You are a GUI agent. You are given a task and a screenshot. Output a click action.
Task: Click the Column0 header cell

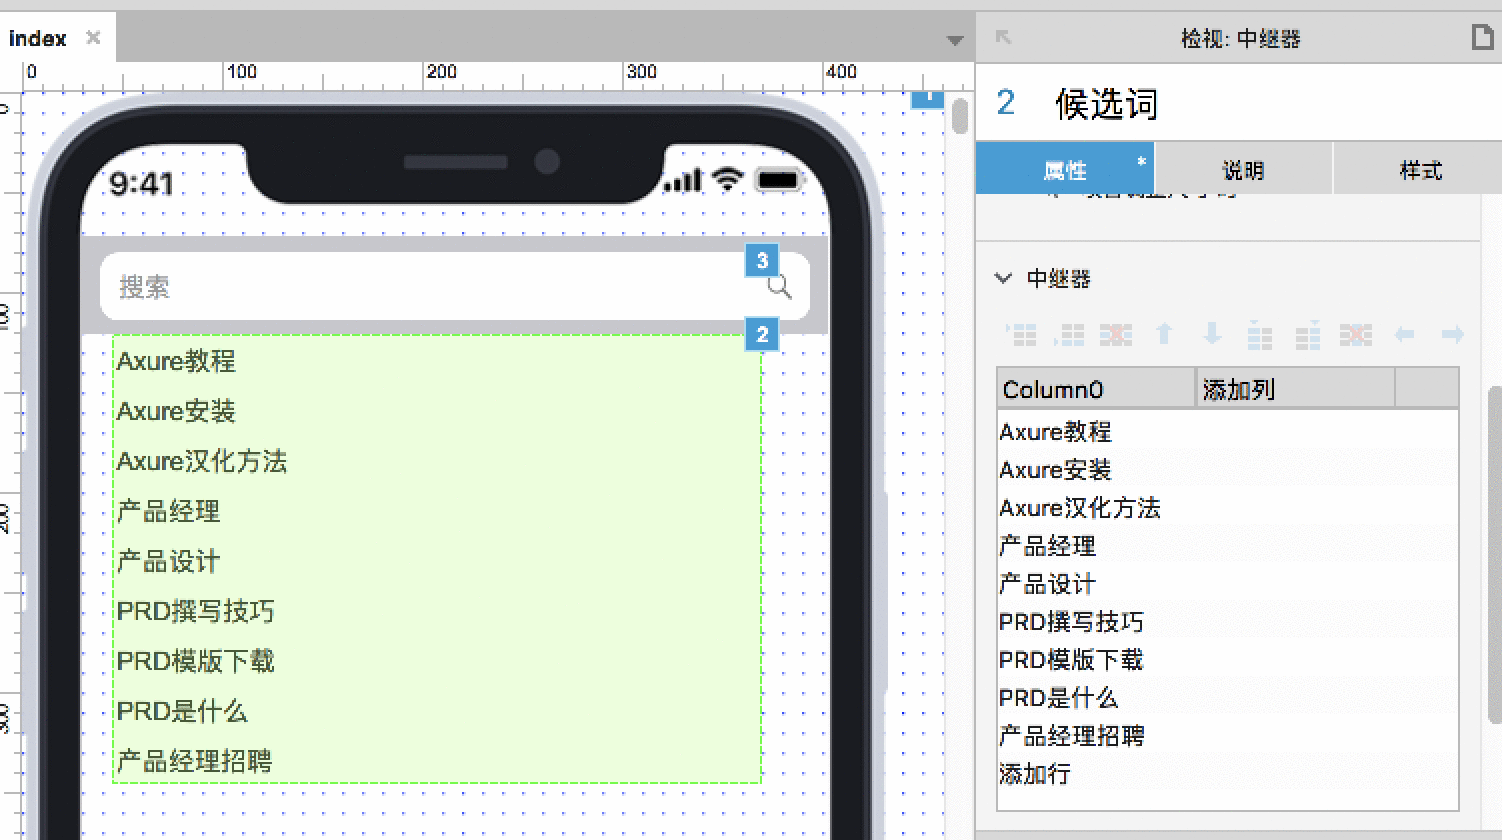[x=1096, y=389]
